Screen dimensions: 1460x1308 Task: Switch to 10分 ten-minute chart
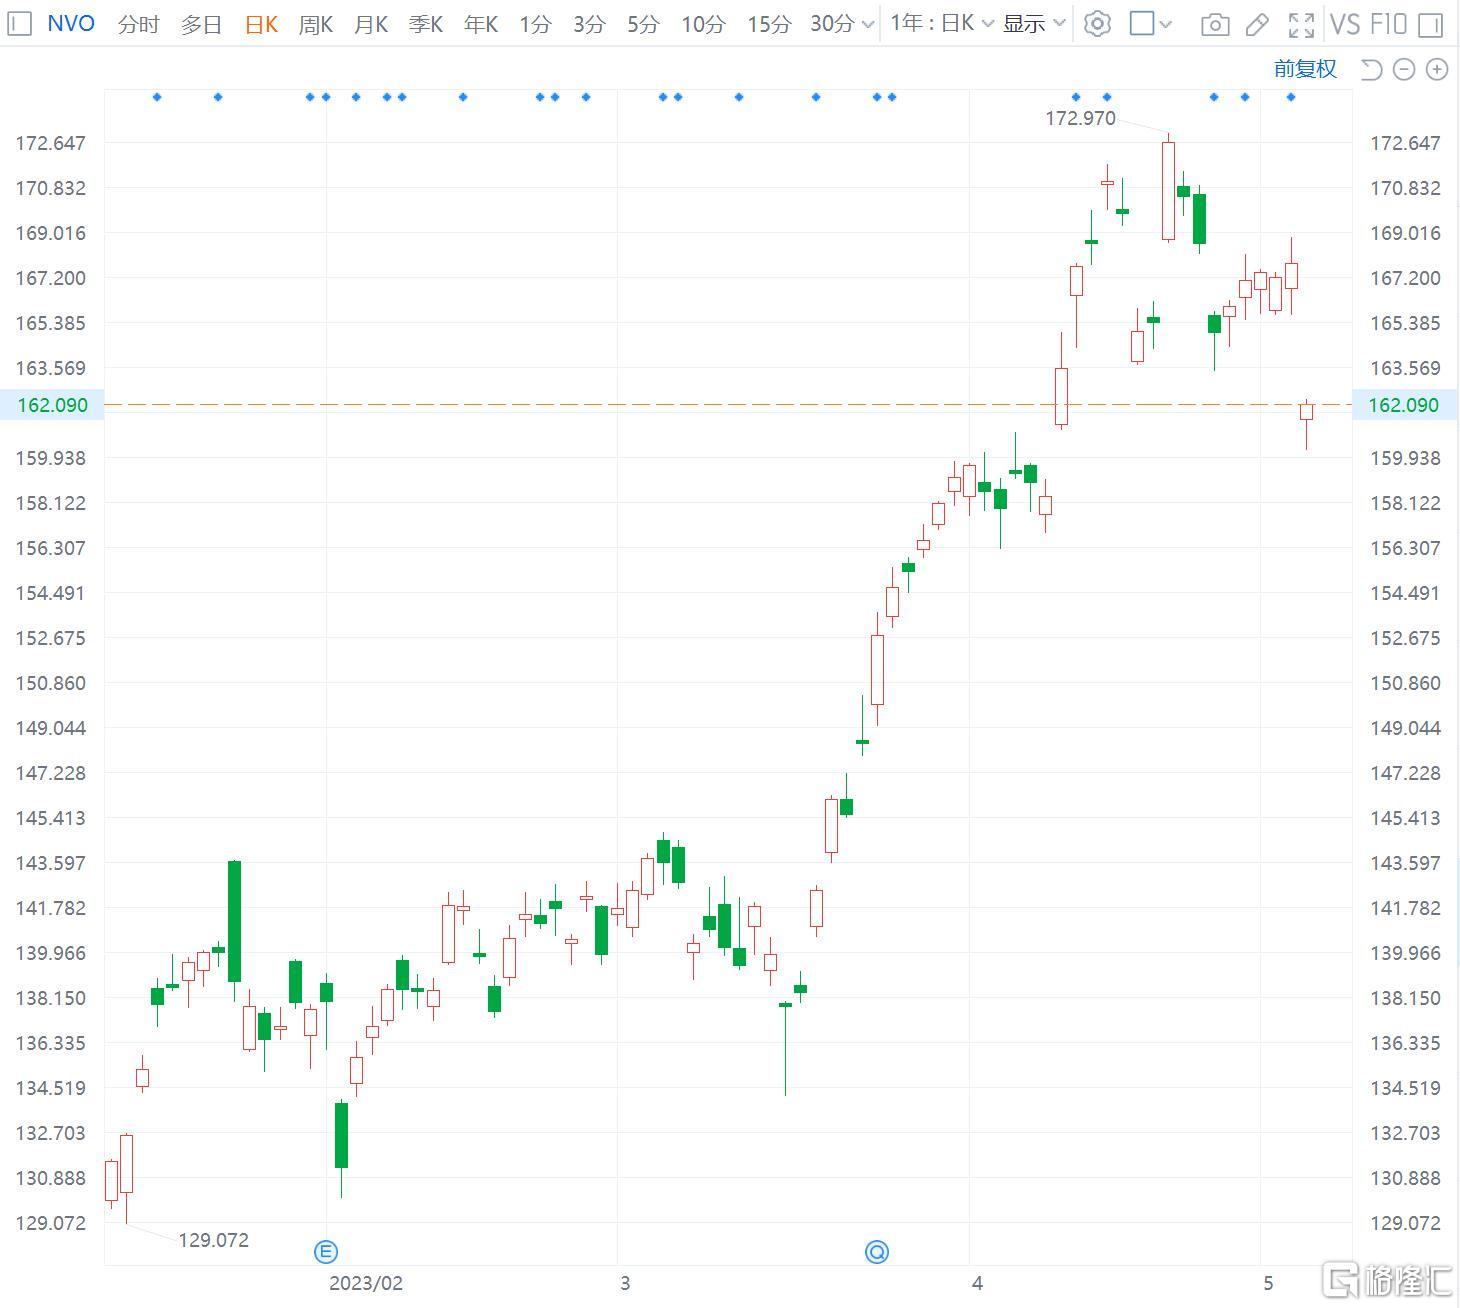click(703, 24)
